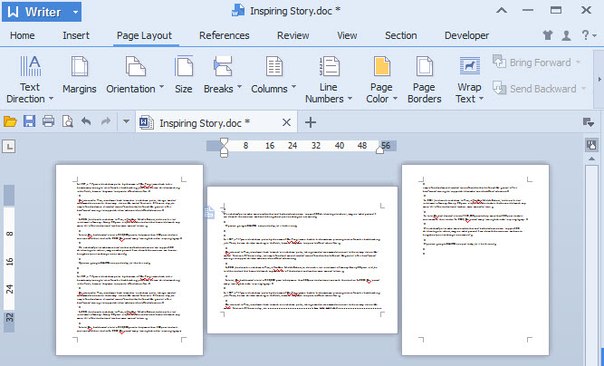Screen dimensions: 604x366
Task: Undo the last action
Action: tap(86, 122)
